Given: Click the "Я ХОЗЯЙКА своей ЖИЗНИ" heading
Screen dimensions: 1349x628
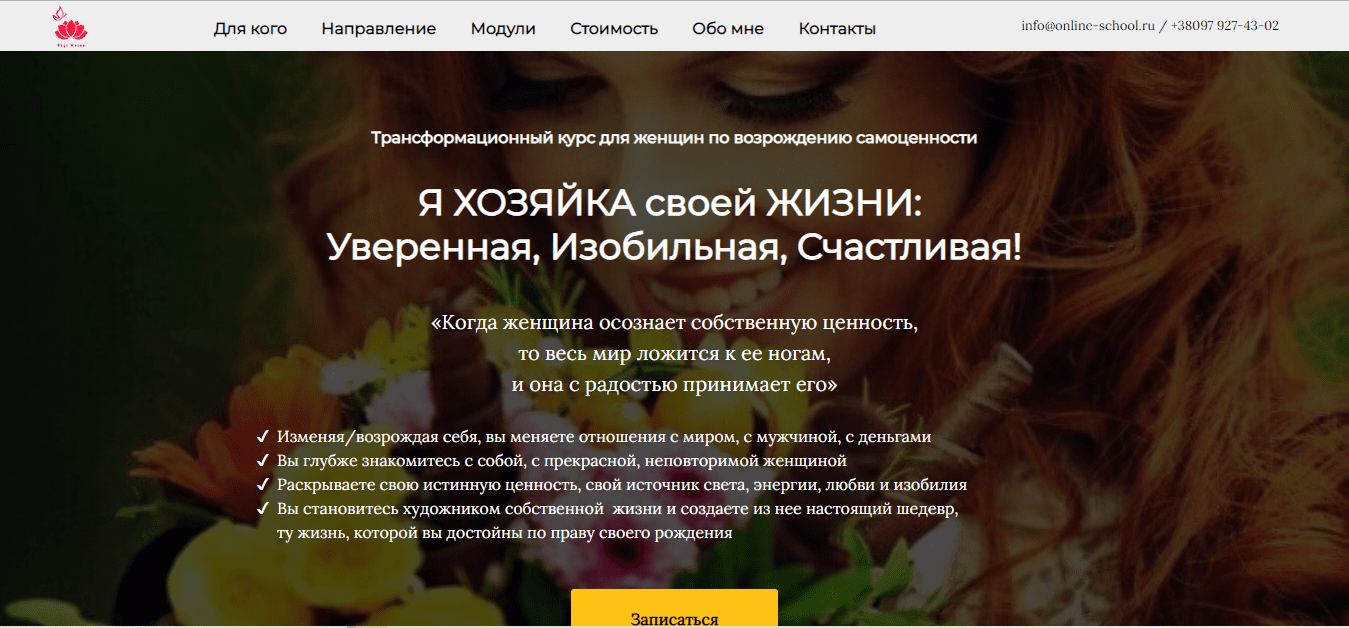Looking at the screenshot, I should tap(674, 204).
